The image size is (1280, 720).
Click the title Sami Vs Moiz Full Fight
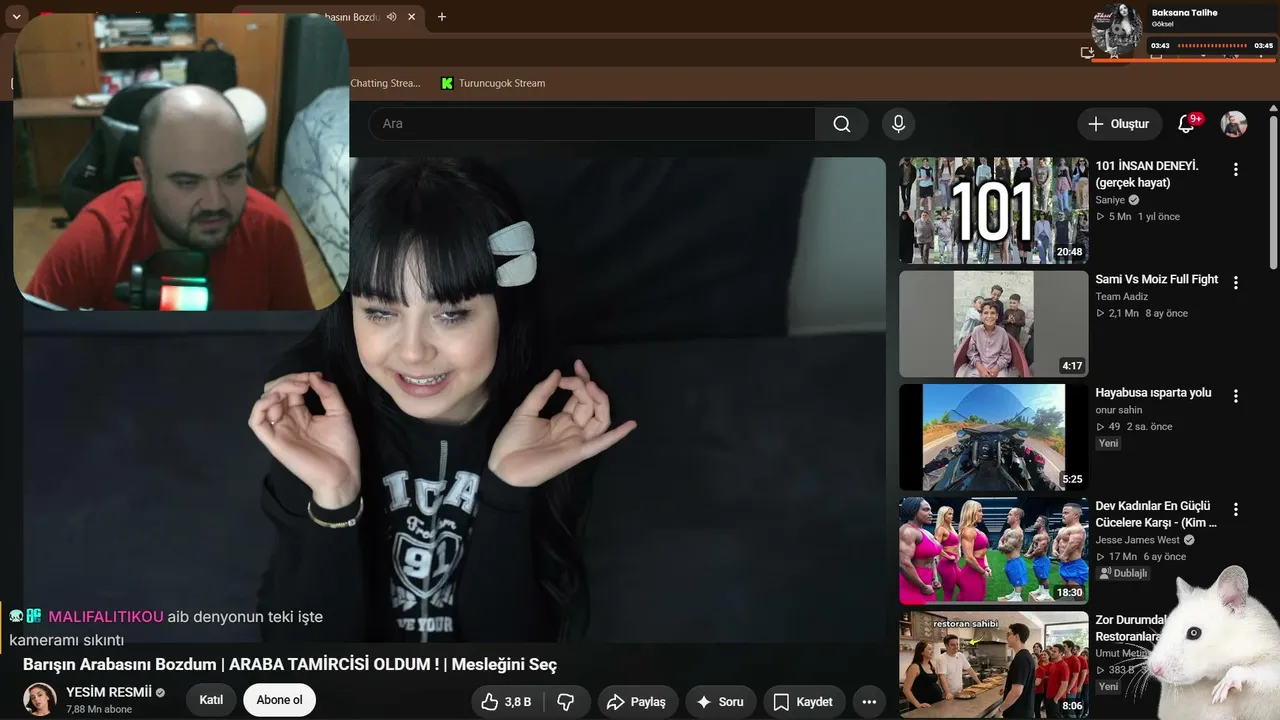[x=1156, y=279]
